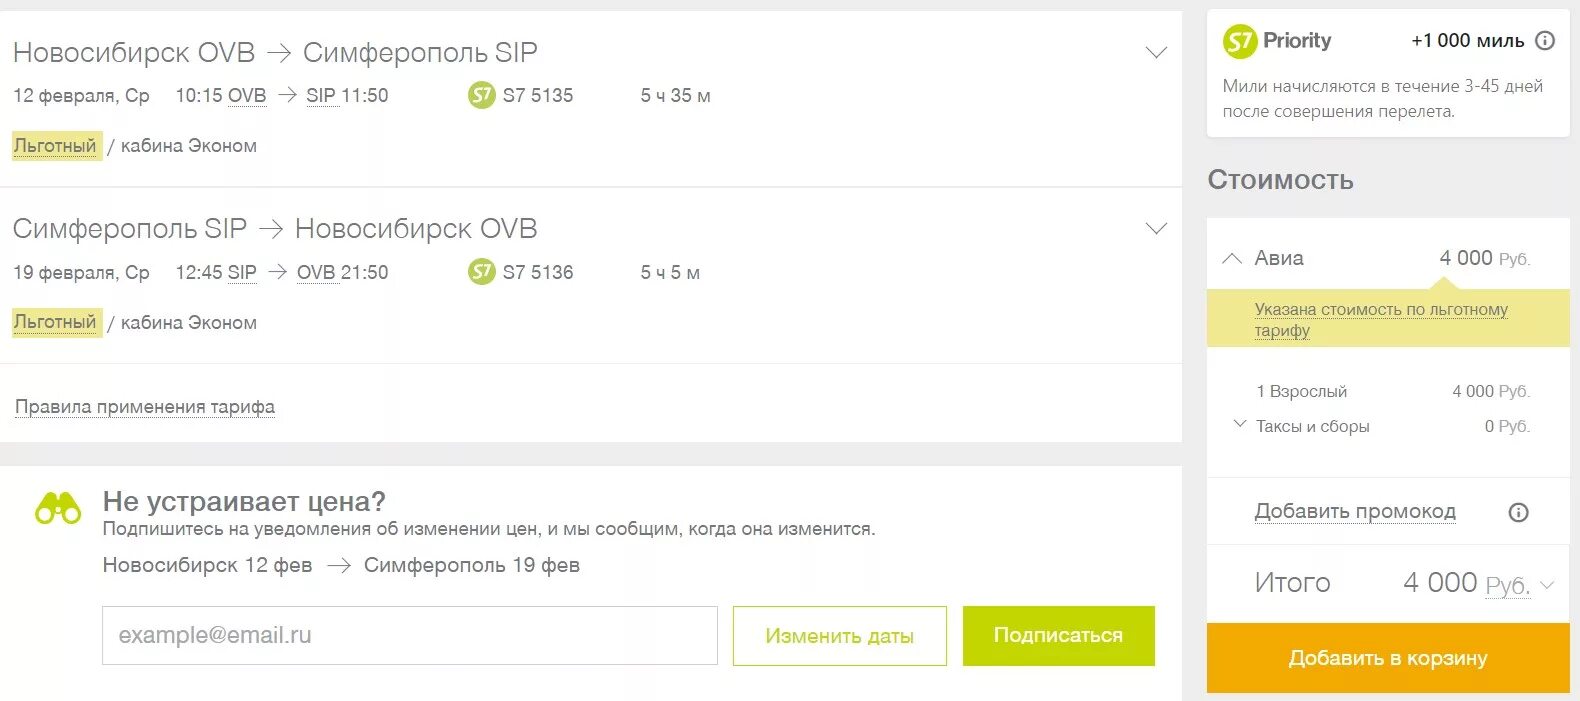Viewport: 1580px width, 701px height.
Task: Collapse the Авиа price section
Action: (1232, 258)
